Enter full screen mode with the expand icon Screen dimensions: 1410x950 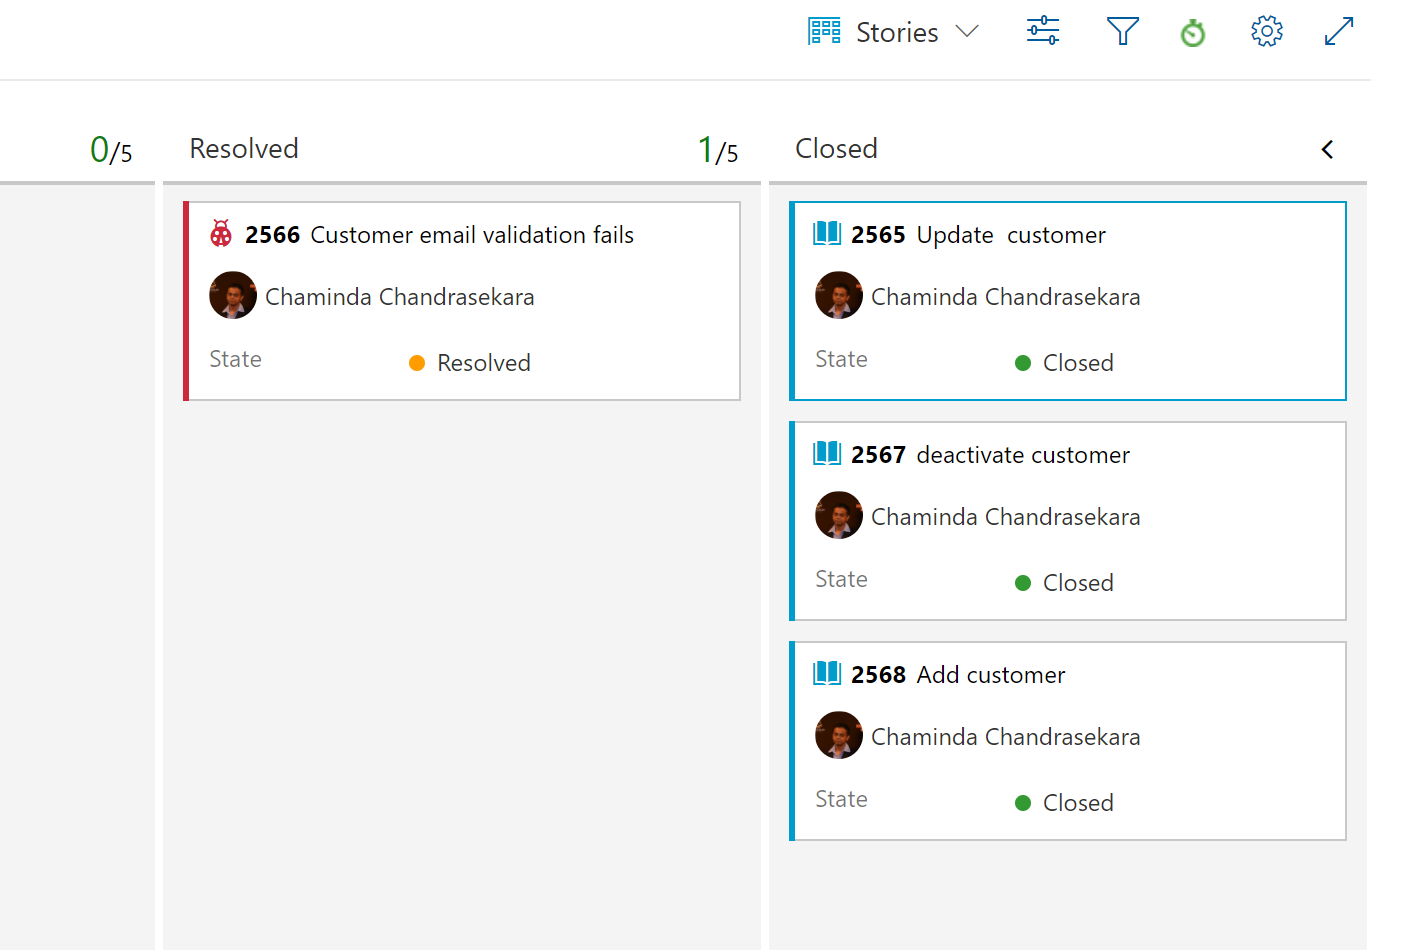pyautogui.click(x=1339, y=31)
